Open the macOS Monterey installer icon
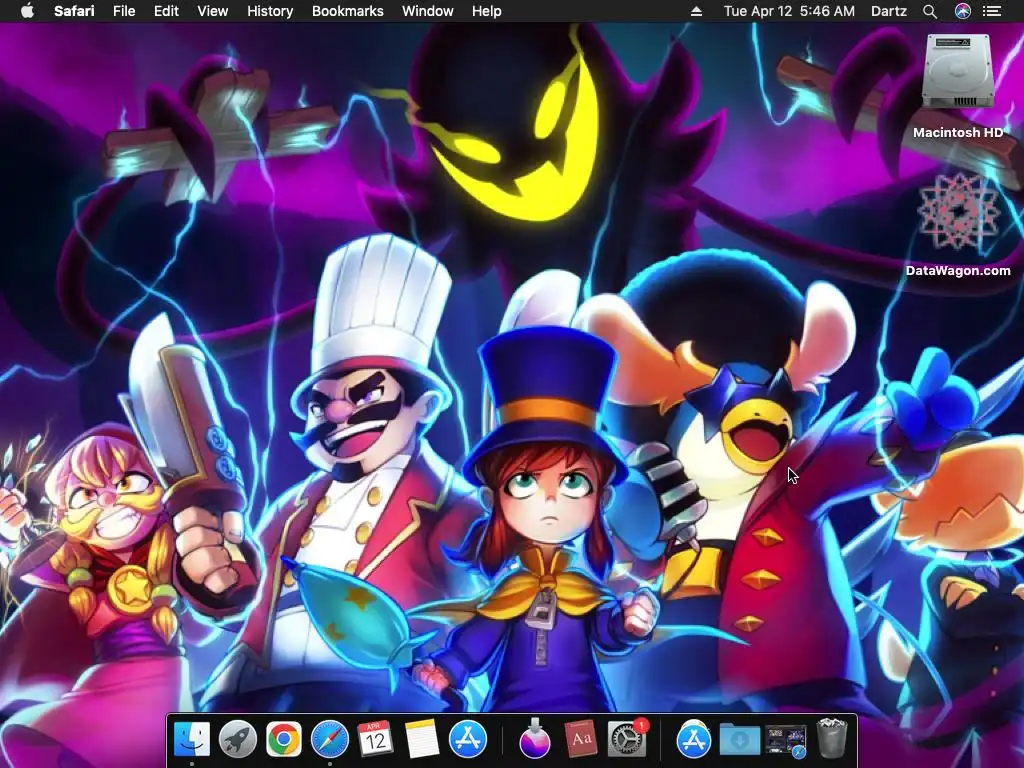1024x768 pixels. tap(535, 738)
